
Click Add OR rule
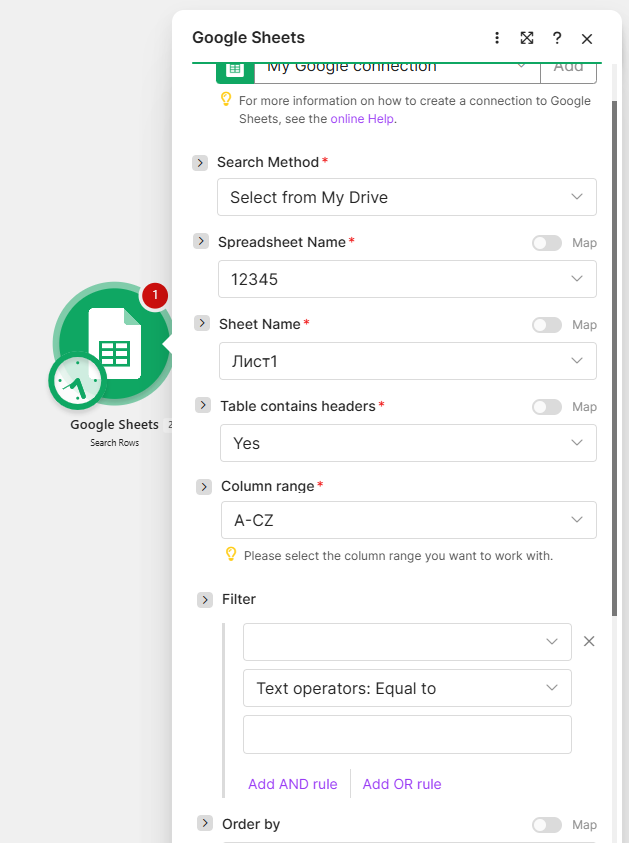pos(402,784)
